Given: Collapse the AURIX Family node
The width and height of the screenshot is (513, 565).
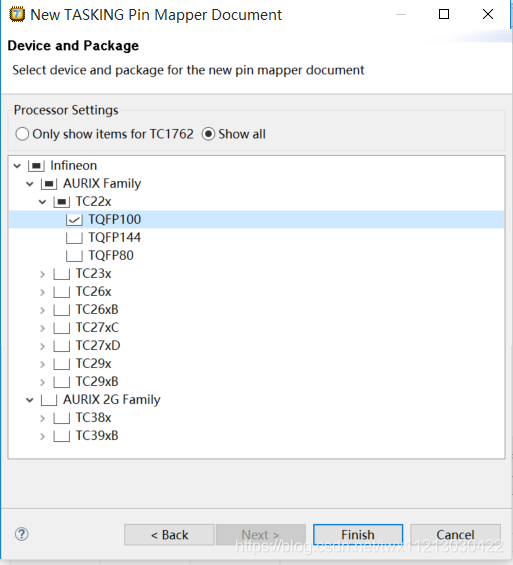Looking at the screenshot, I should tap(30, 184).
